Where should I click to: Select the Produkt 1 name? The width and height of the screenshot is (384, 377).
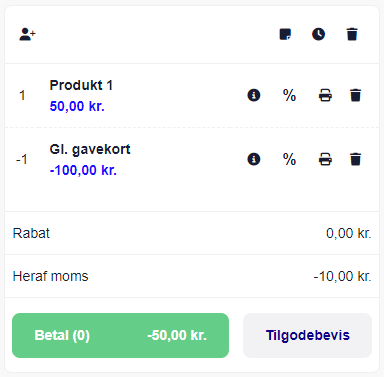[81, 85]
